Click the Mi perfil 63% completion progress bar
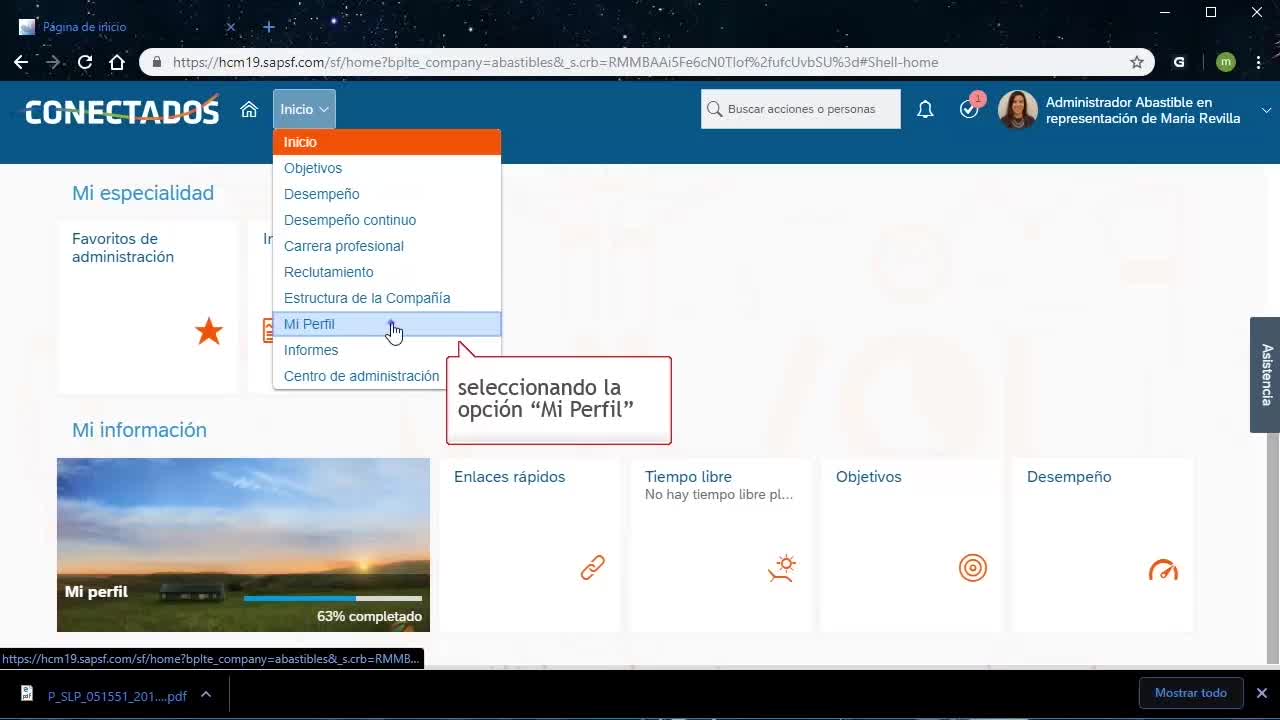This screenshot has width=1280, height=720. (332, 598)
